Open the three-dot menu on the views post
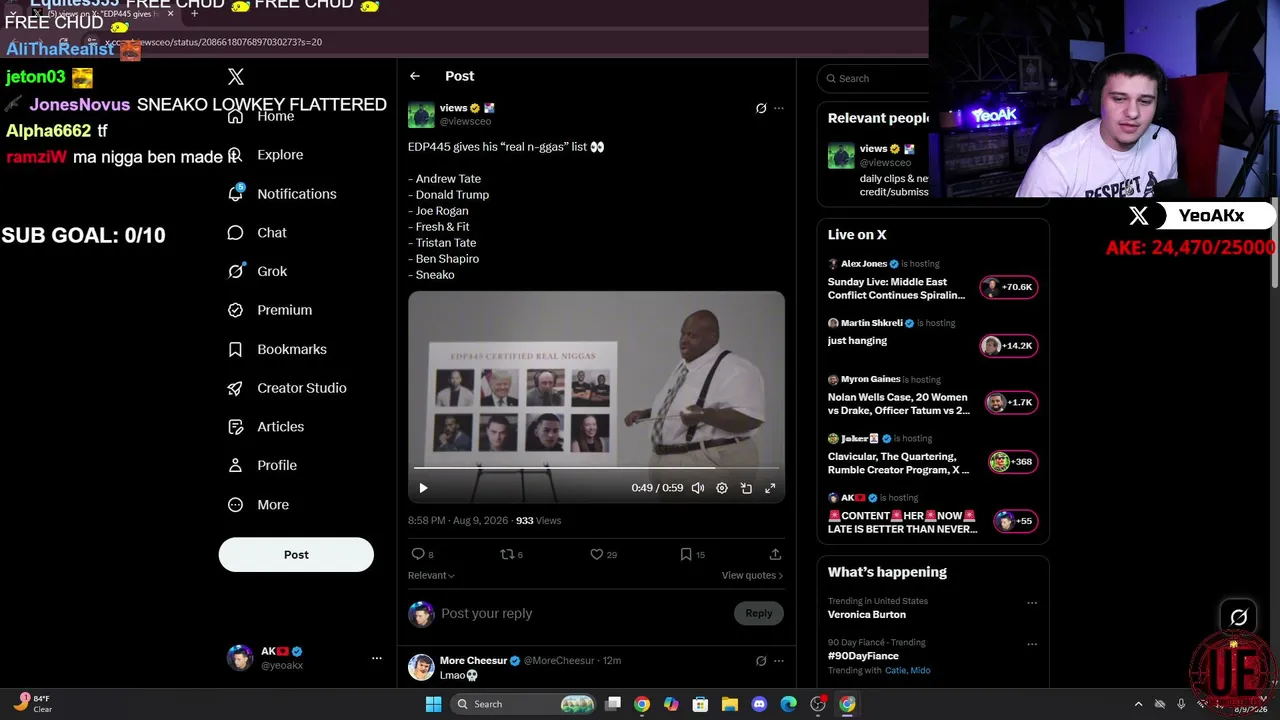 (x=779, y=108)
